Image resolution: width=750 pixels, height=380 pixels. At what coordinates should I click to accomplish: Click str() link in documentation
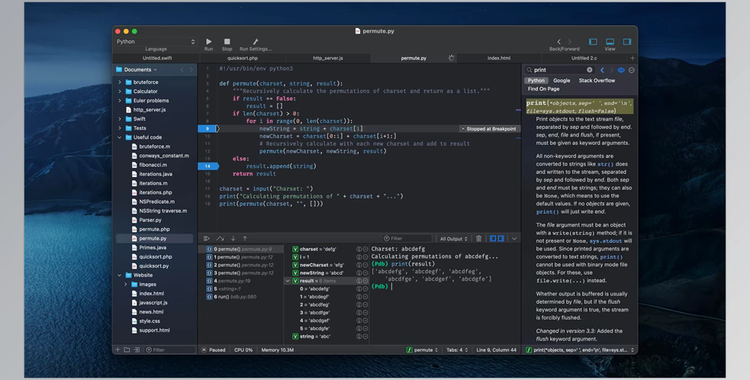(605, 164)
